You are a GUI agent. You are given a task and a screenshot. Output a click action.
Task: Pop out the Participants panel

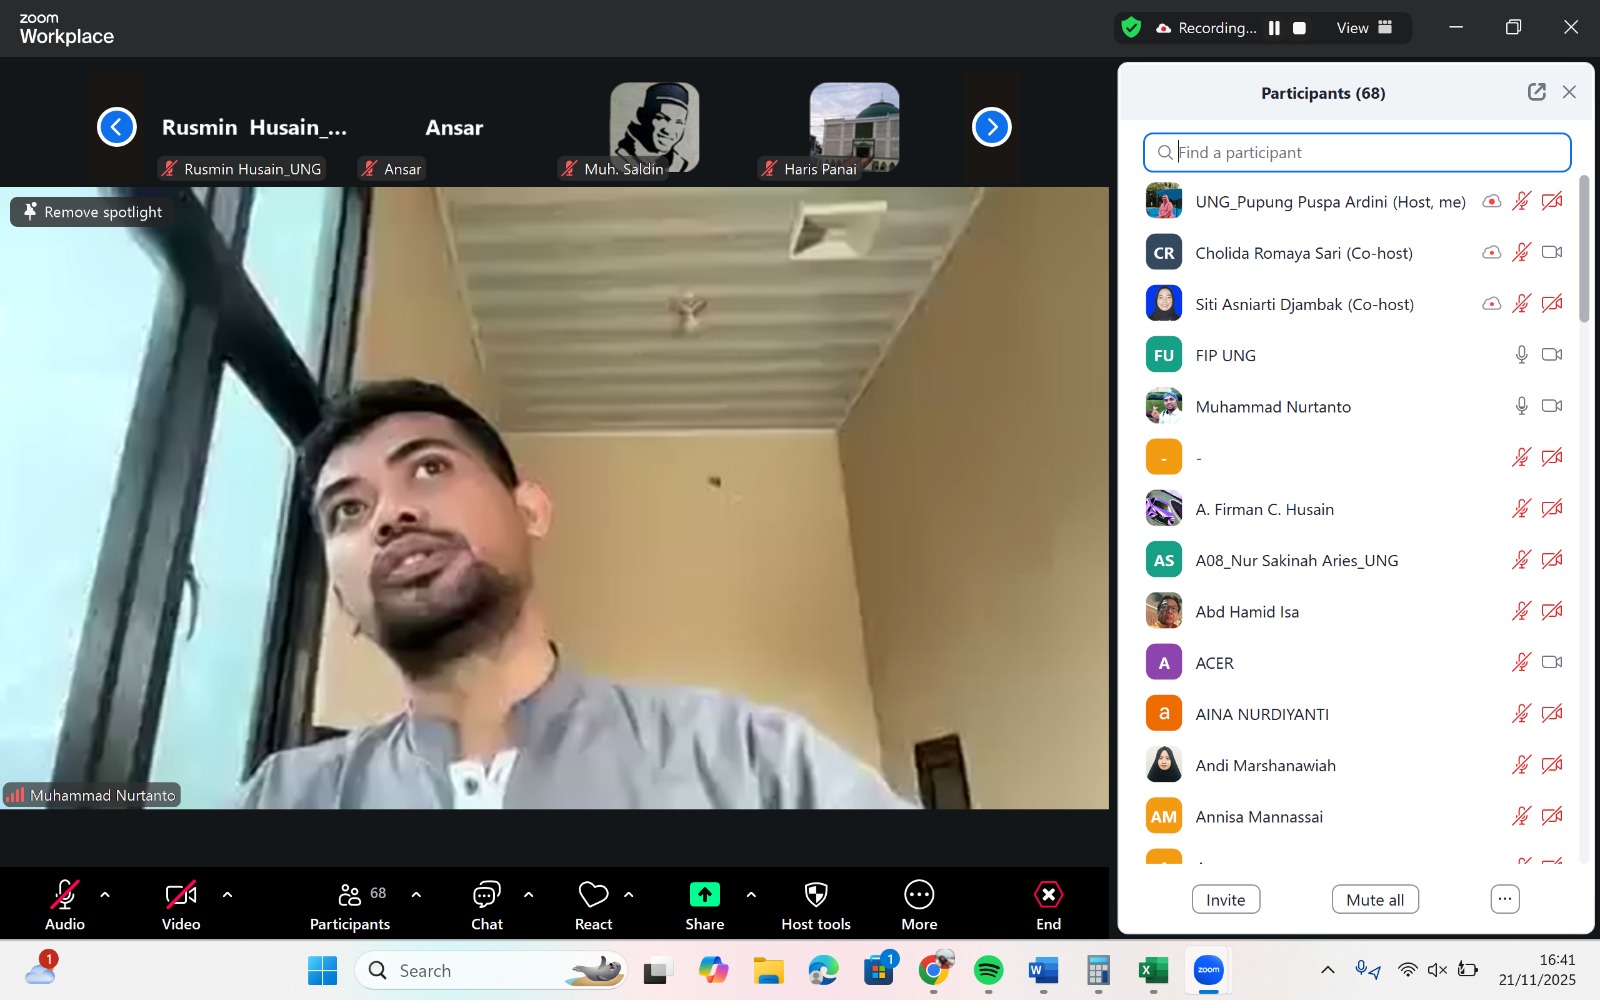1536,92
